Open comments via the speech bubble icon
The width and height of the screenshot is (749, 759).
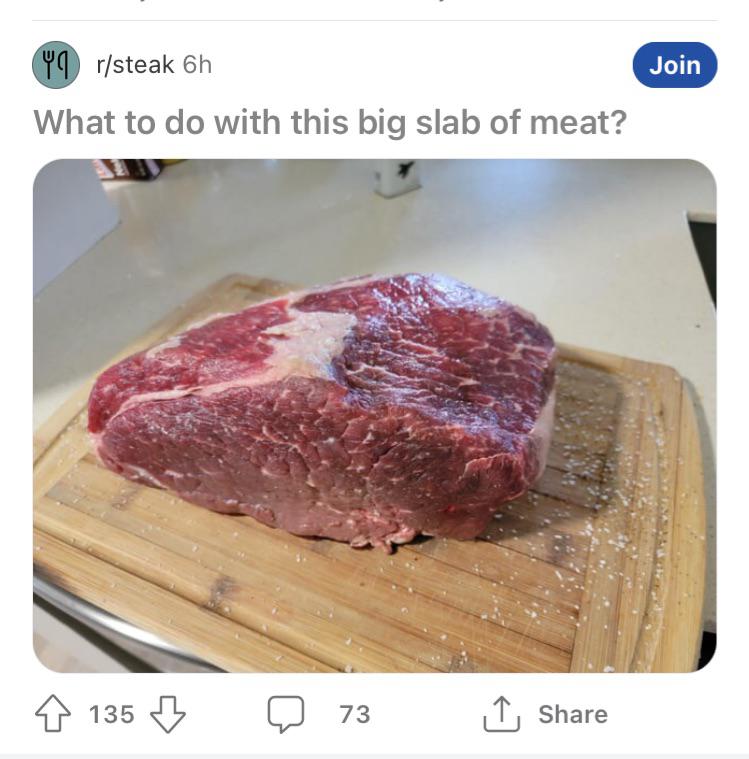[x=285, y=714]
